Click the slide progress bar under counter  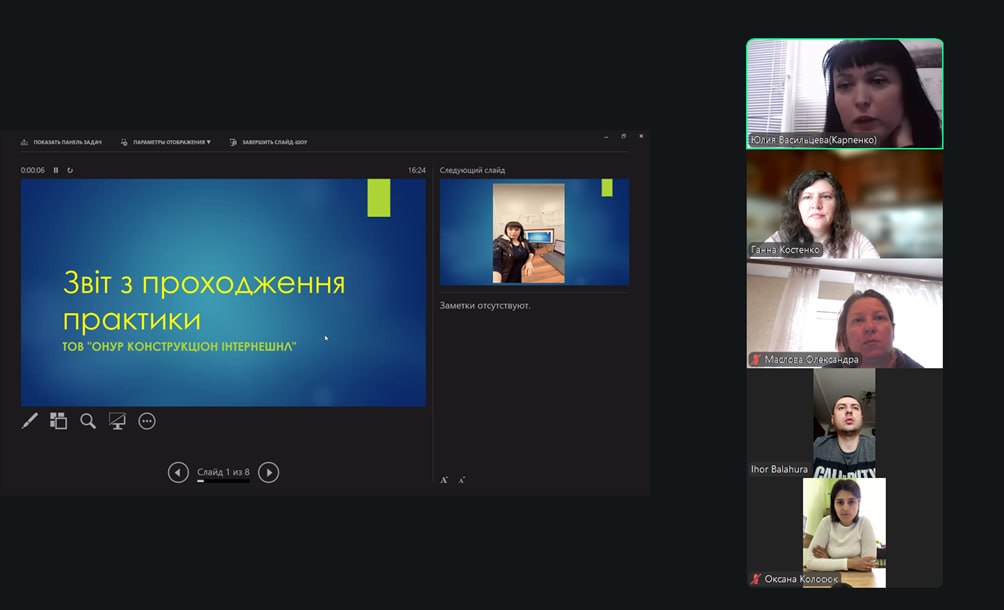click(x=222, y=481)
